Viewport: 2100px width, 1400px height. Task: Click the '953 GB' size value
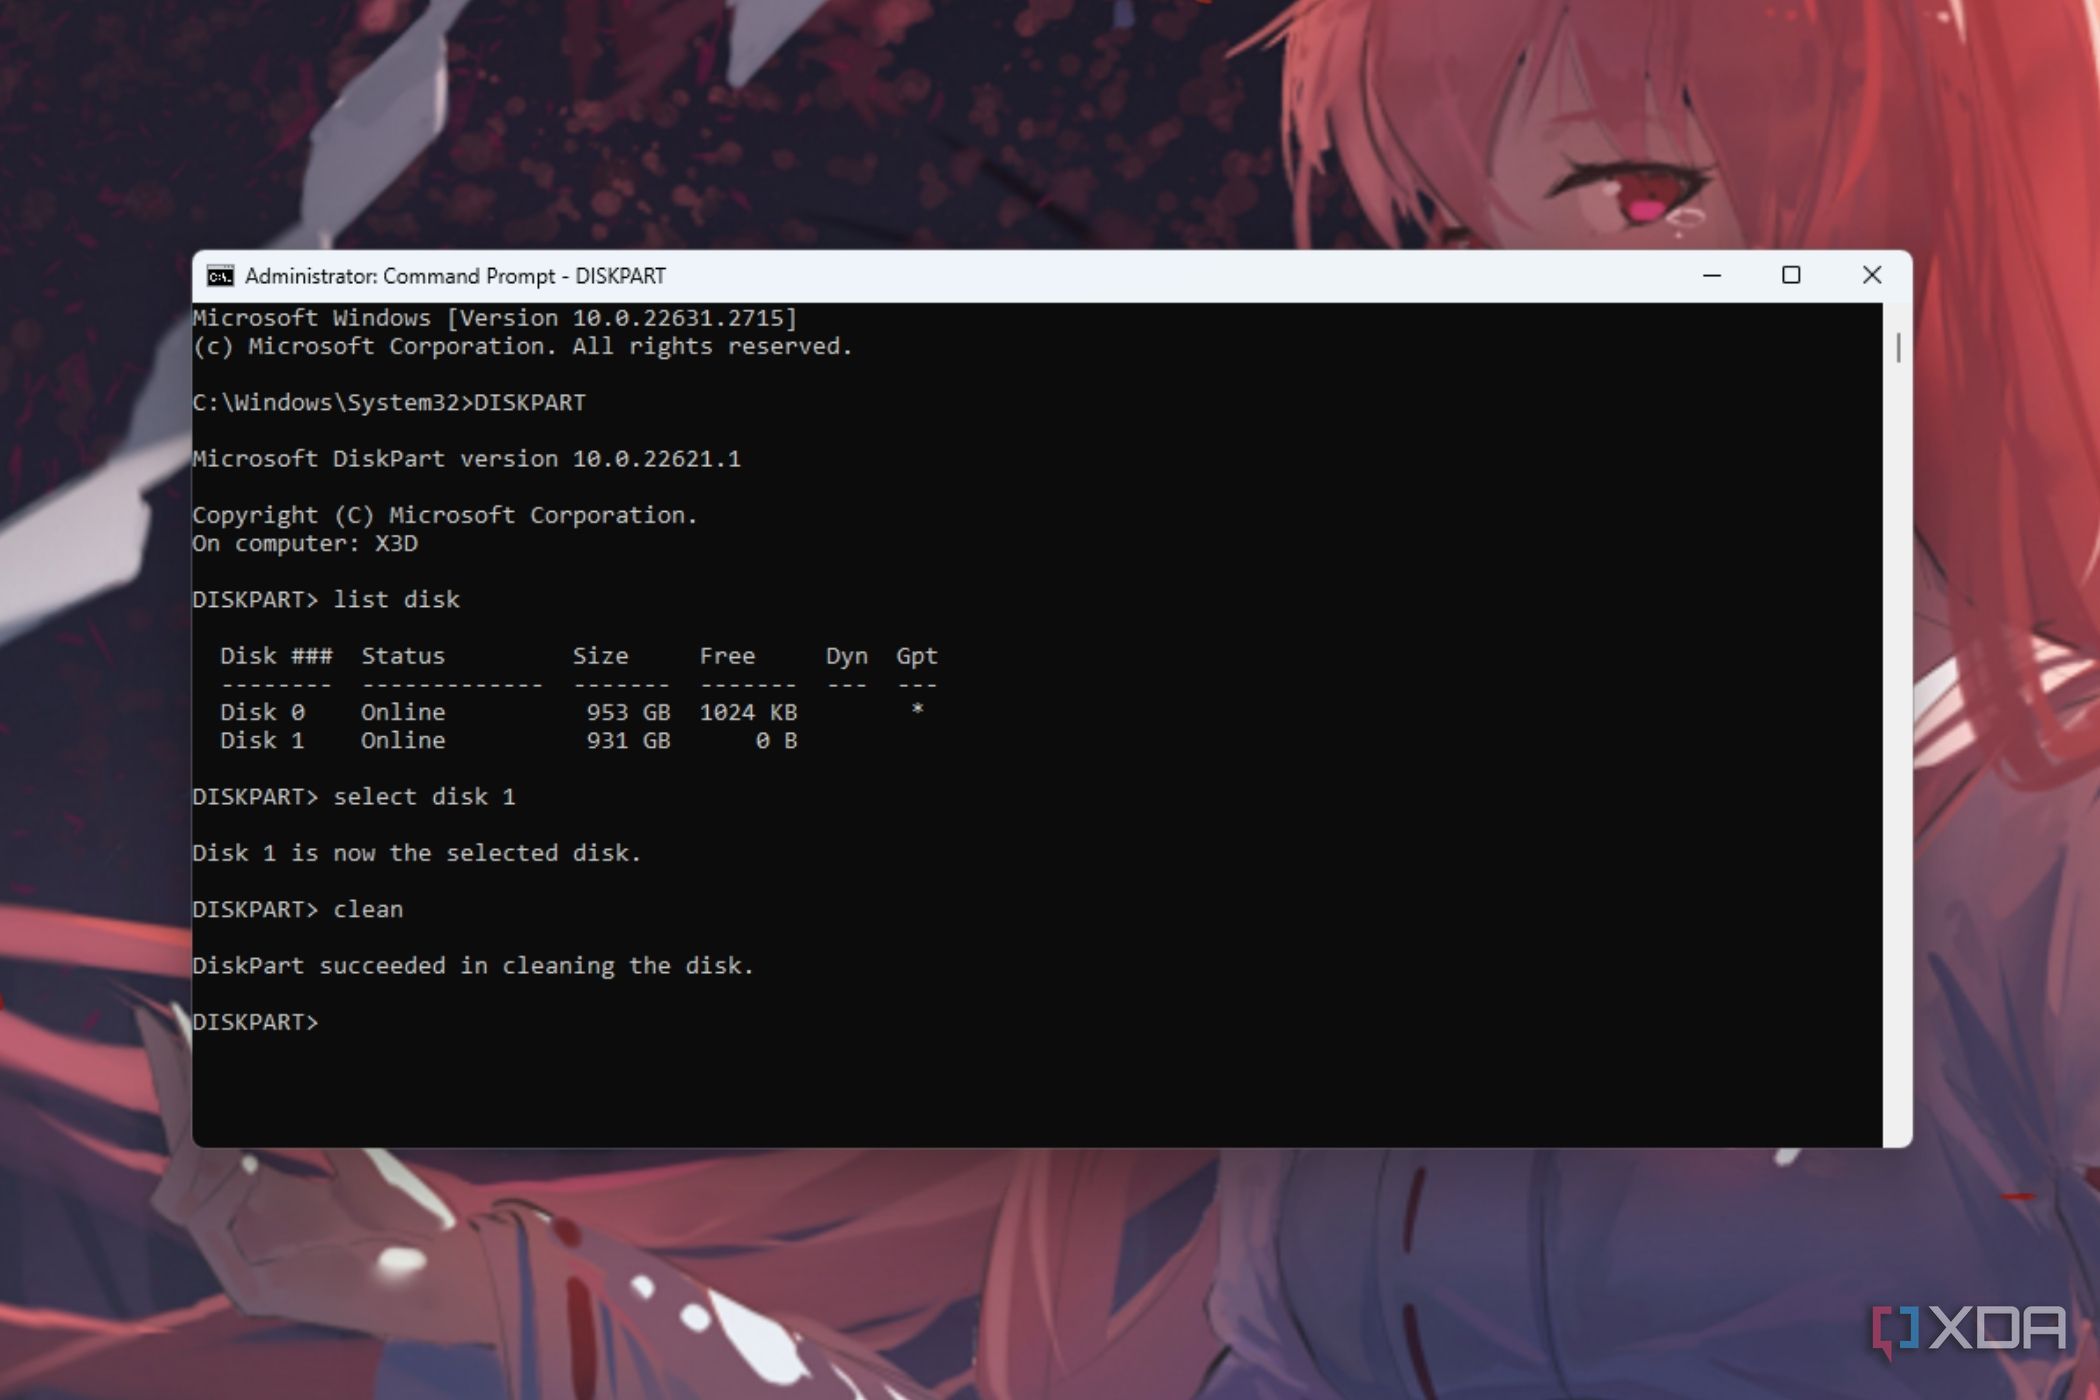coord(628,712)
